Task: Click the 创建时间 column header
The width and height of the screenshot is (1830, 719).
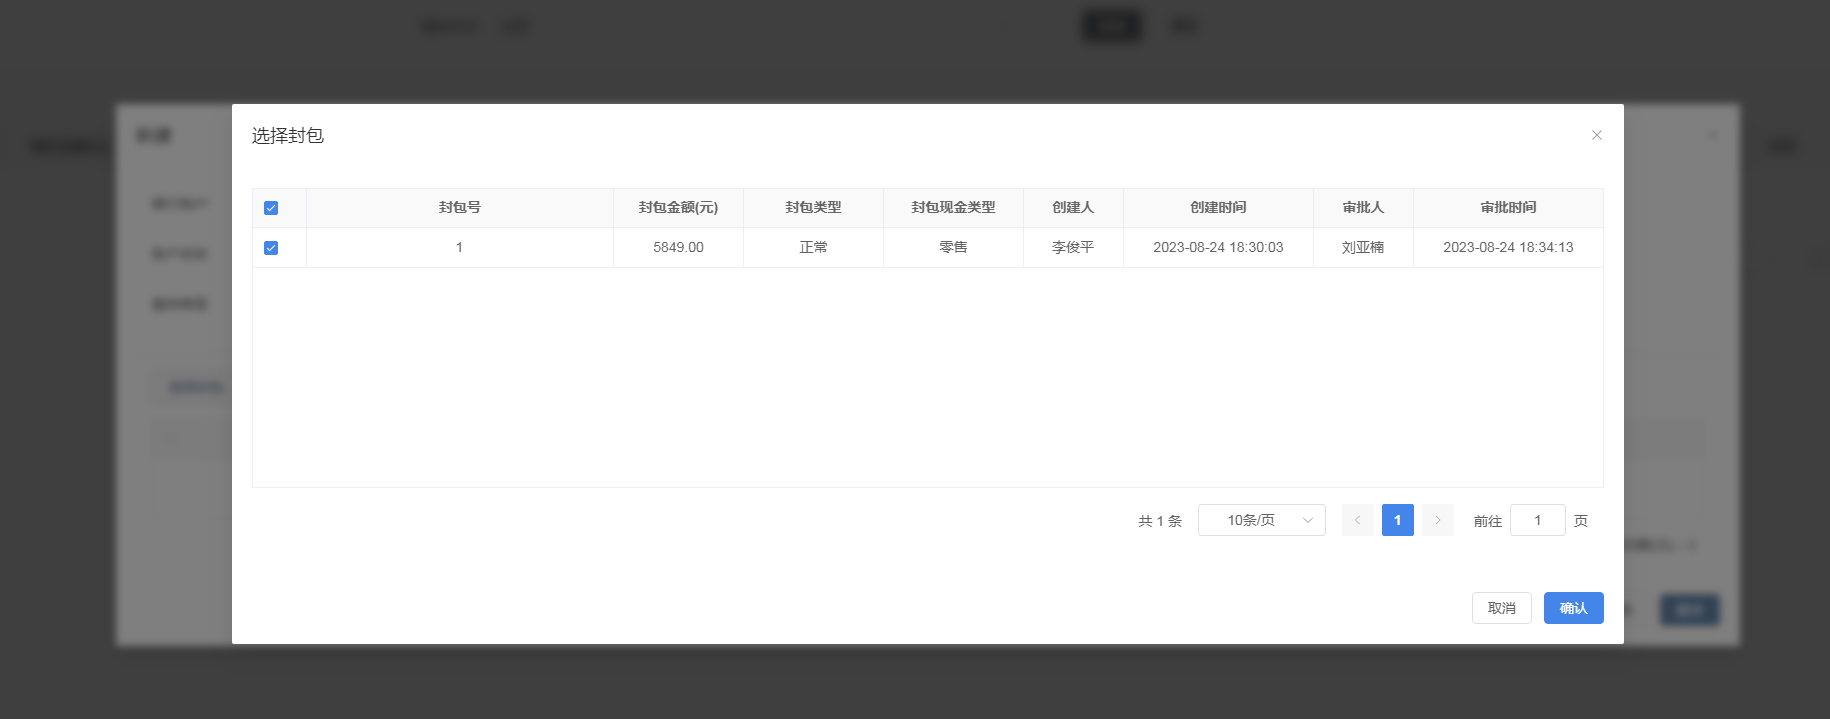Action: [x=1218, y=207]
